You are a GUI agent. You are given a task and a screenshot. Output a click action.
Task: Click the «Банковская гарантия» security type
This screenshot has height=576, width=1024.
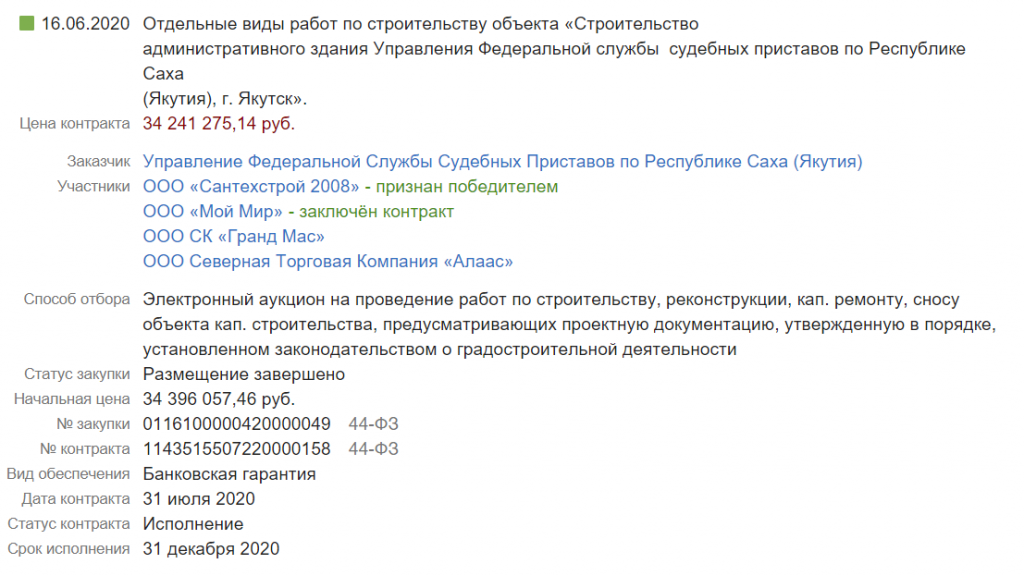pyautogui.click(x=229, y=474)
